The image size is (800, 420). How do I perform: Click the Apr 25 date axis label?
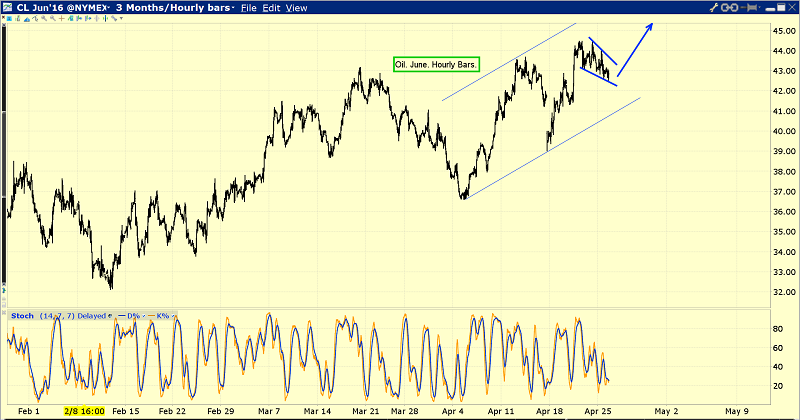(598, 411)
